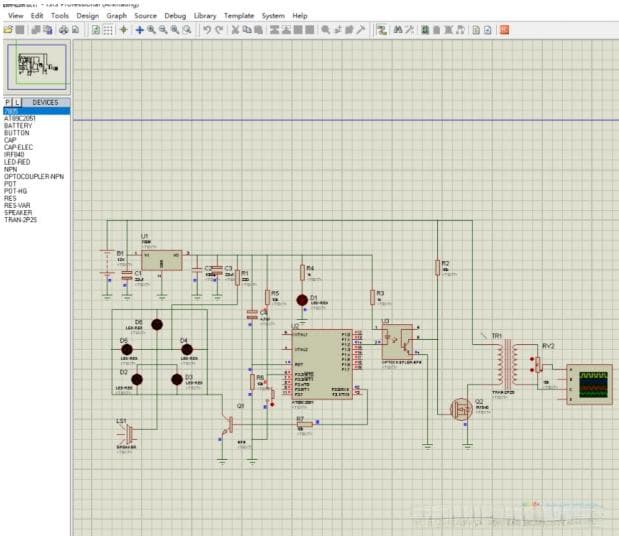
Task: Cut the selection to clipboard
Action: (x=235, y=30)
